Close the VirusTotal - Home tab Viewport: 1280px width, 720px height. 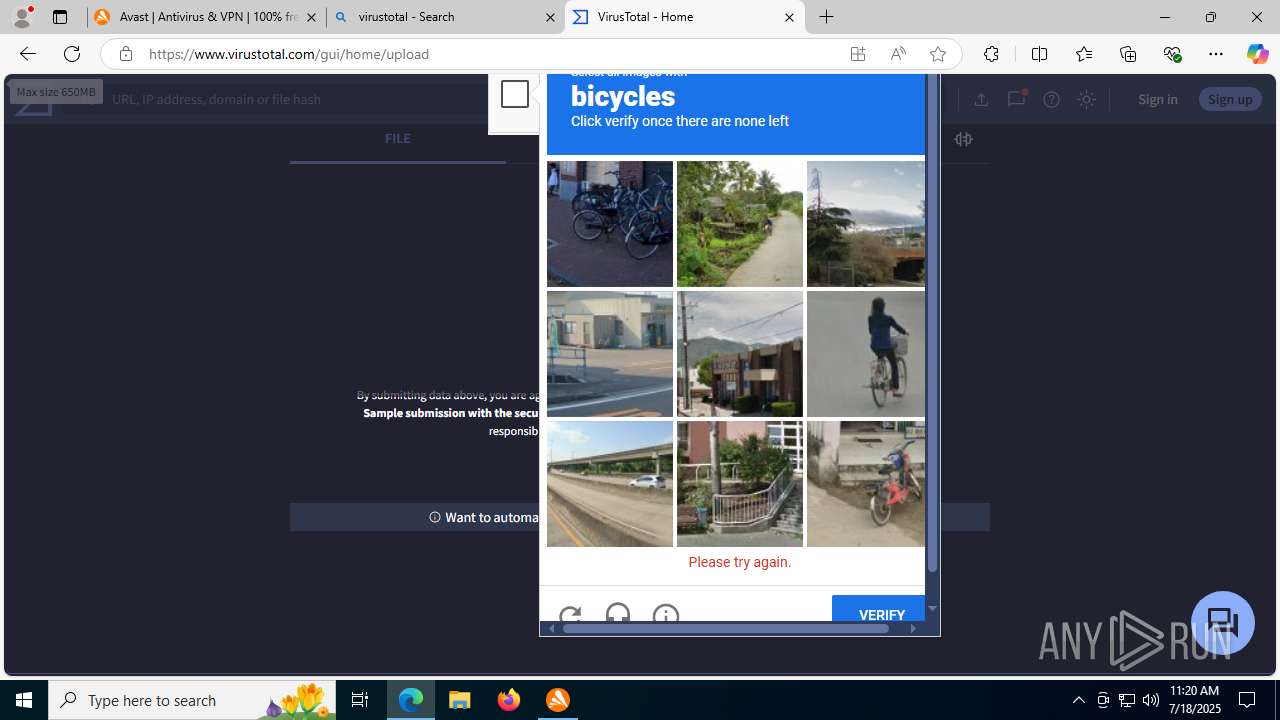pos(789,17)
